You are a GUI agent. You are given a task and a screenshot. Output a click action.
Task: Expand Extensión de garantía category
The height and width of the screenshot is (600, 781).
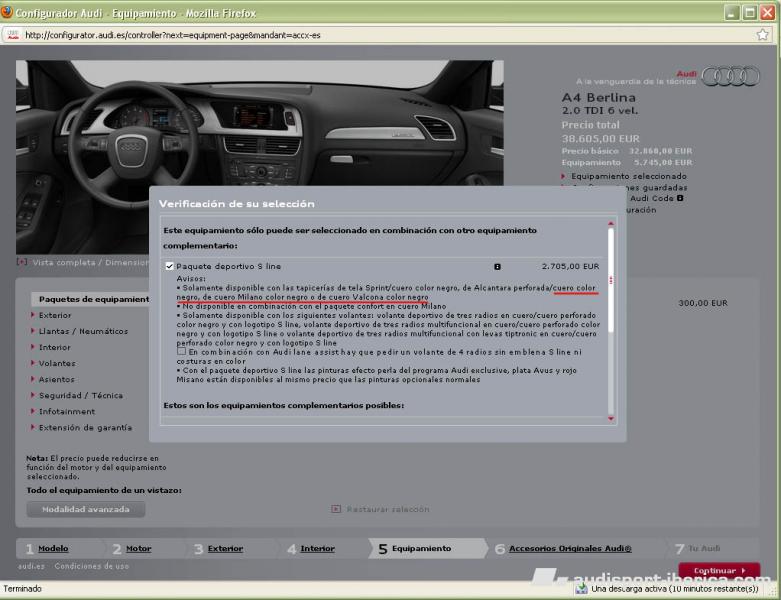85,427
